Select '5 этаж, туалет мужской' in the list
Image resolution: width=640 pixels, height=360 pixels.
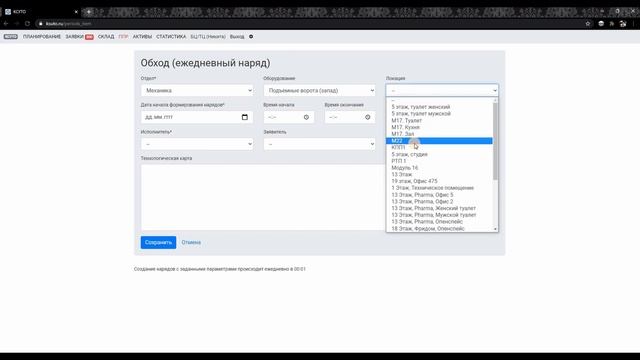439,113
